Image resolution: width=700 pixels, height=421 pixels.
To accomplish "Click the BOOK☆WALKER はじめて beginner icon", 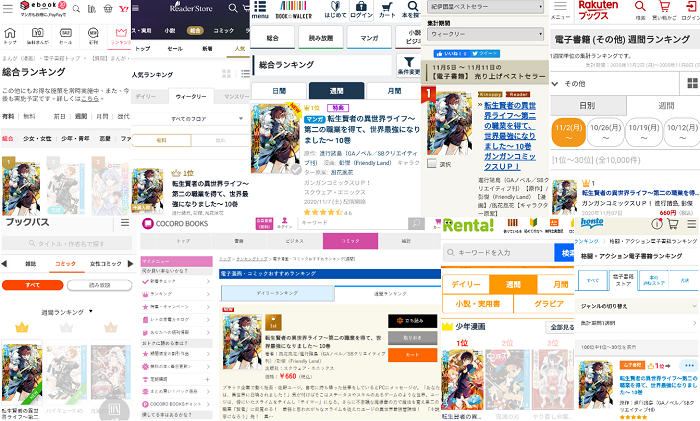I will pyautogui.click(x=335, y=10).
